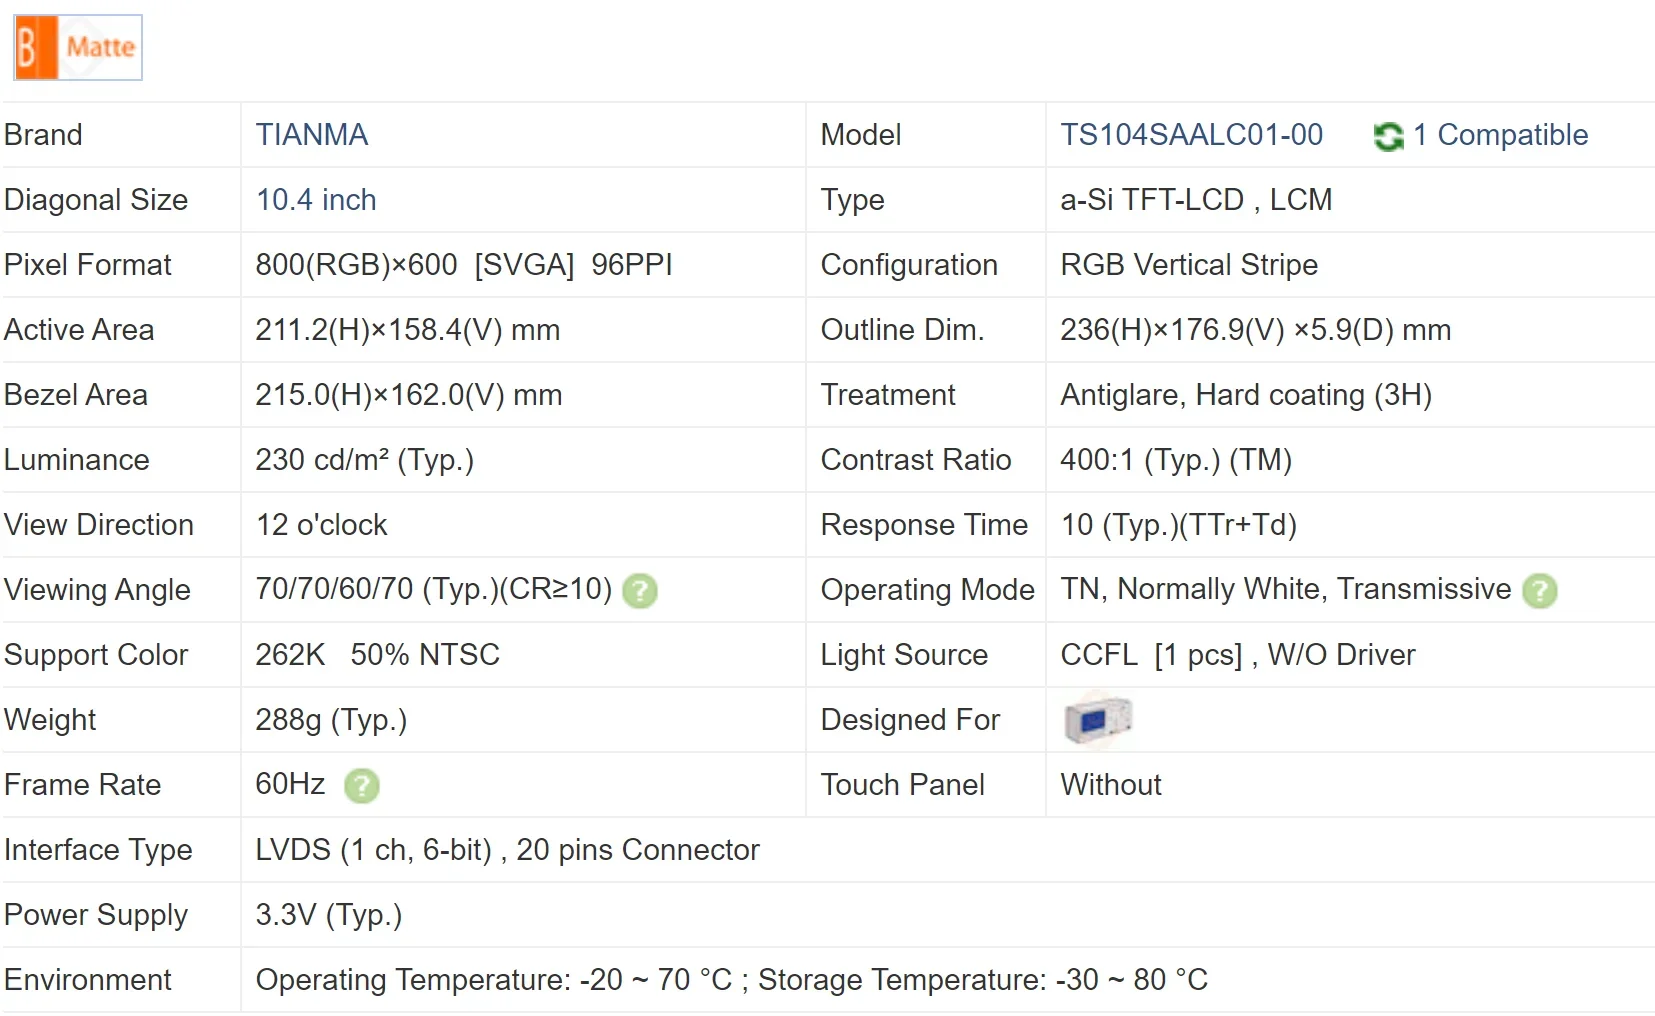Click the orange B logo square
This screenshot has width=1655, height=1016.
click(34, 47)
